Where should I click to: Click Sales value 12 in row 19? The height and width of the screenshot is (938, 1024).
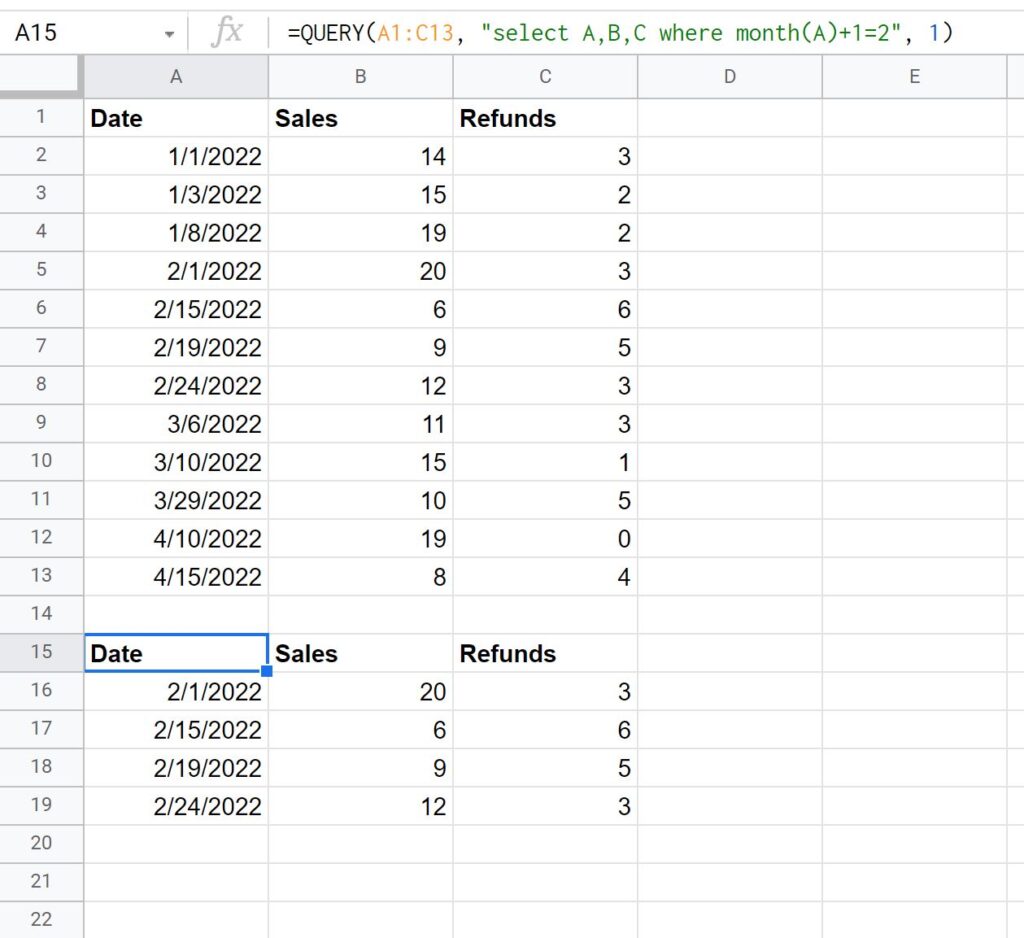tap(360, 806)
